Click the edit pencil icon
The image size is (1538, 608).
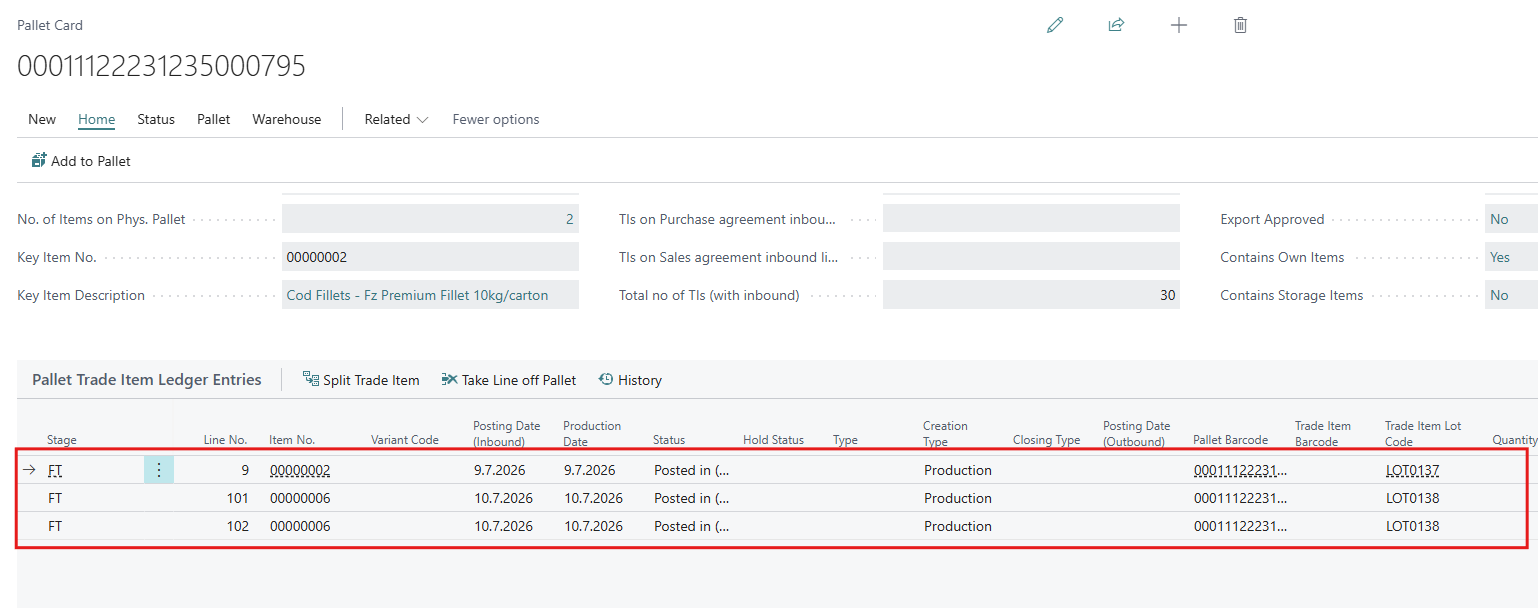[1055, 25]
